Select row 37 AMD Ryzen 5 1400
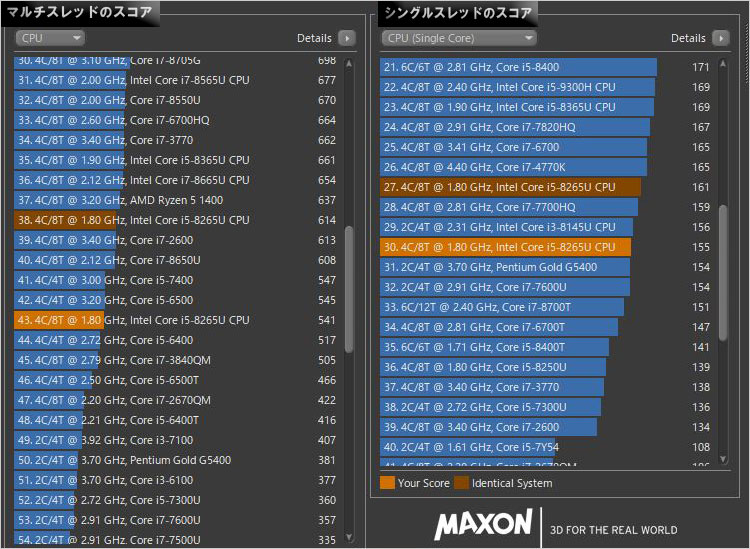 (x=175, y=200)
